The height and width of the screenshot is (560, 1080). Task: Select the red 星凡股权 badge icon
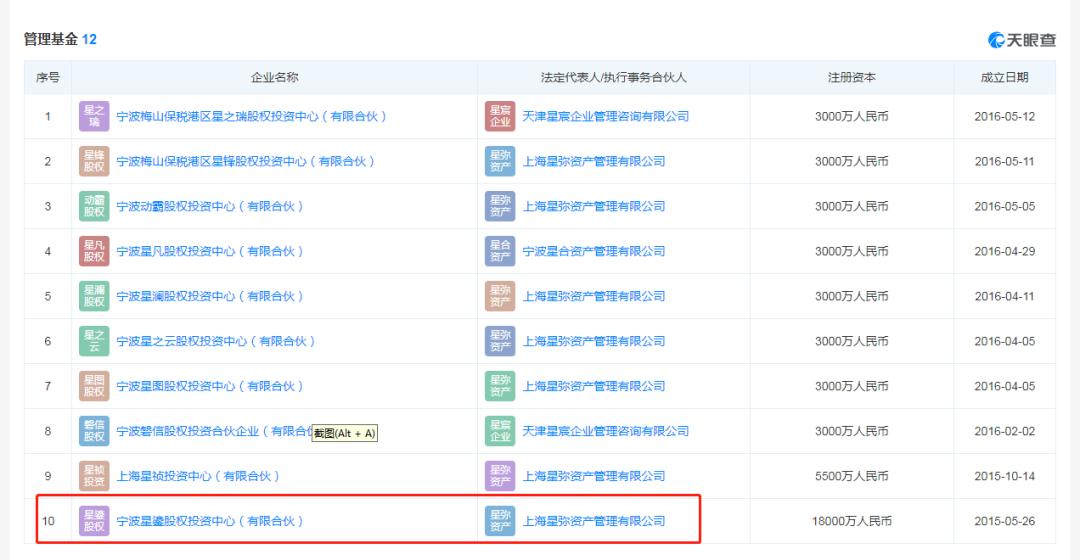pyautogui.click(x=94, y=251)
